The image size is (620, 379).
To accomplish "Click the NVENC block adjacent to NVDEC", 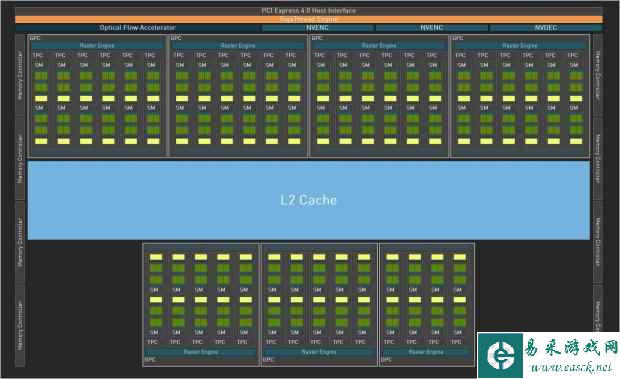I will coord(431,28).
